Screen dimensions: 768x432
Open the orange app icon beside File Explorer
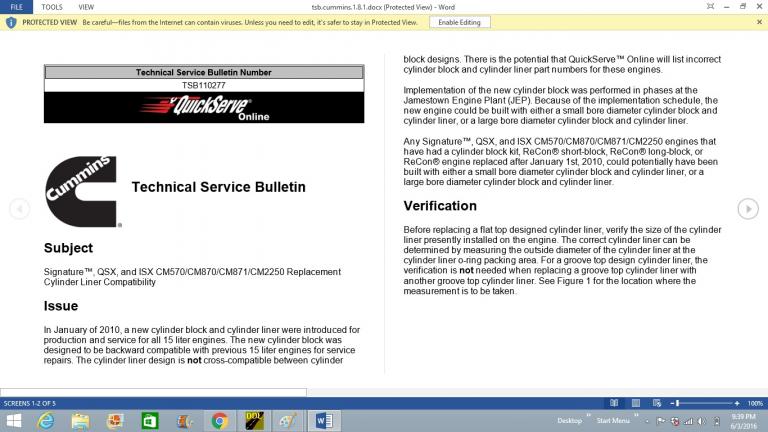(x=115, y=421)
